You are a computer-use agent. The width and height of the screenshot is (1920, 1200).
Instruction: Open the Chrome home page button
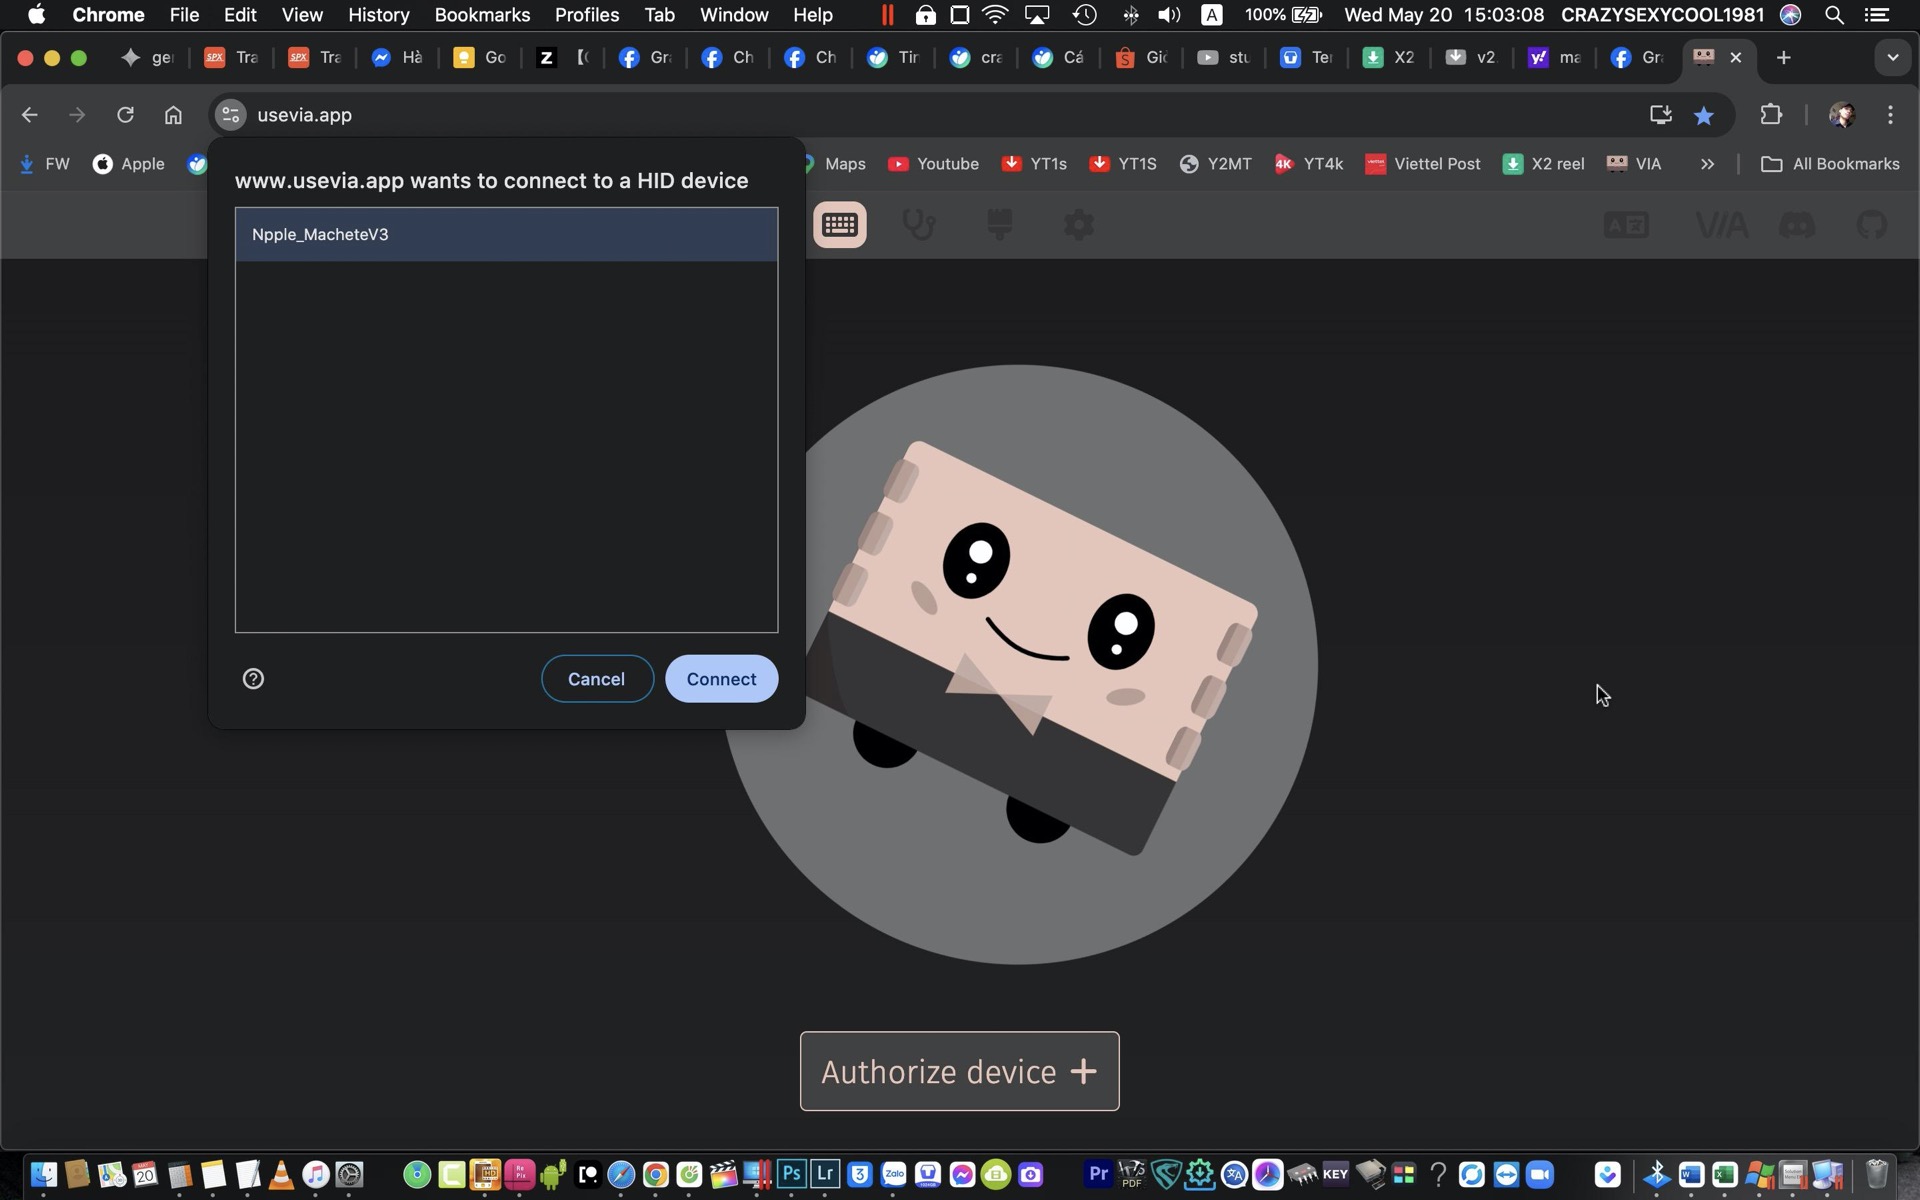pos(173,115)
